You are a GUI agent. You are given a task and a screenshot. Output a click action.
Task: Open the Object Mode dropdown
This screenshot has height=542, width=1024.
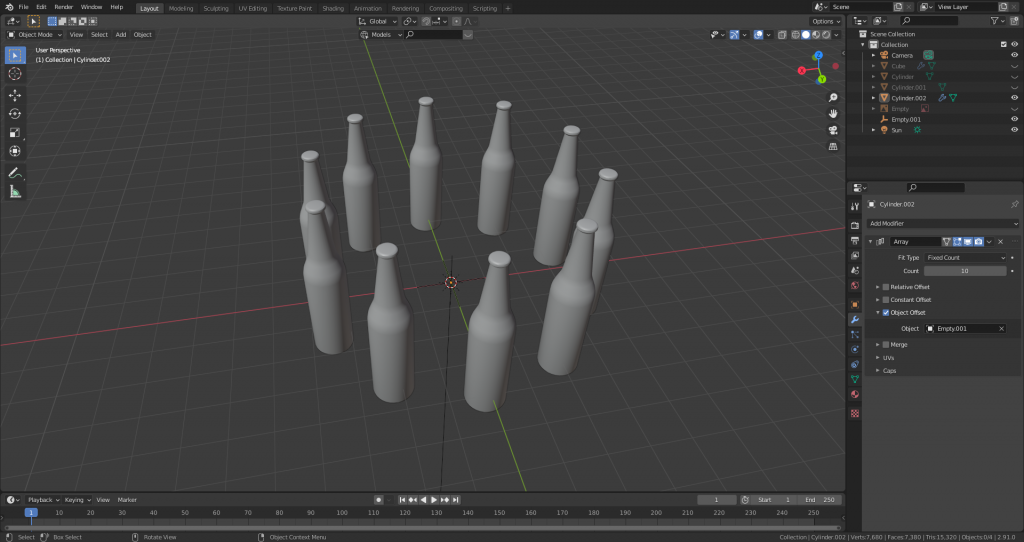(35, 35)
